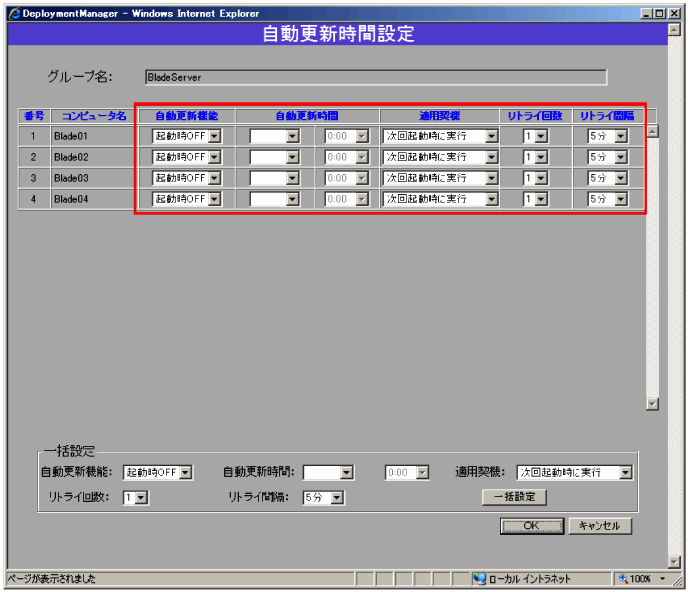The image size is (688, 592).
Task: Click the magnifier zoom icon in status bar
Action: (x=624, y=579)
